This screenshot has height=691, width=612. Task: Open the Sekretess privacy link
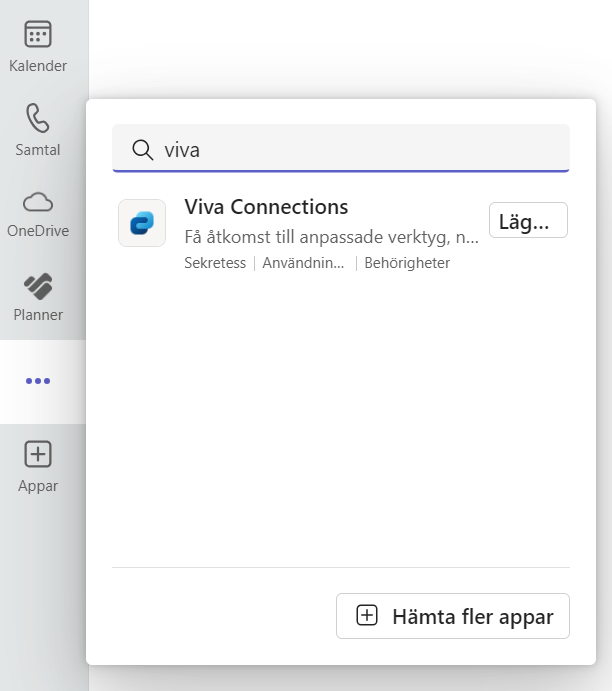(215, 263)
